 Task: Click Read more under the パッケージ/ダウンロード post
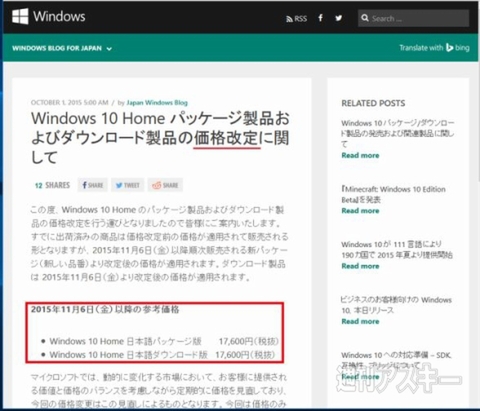(360, 155)
